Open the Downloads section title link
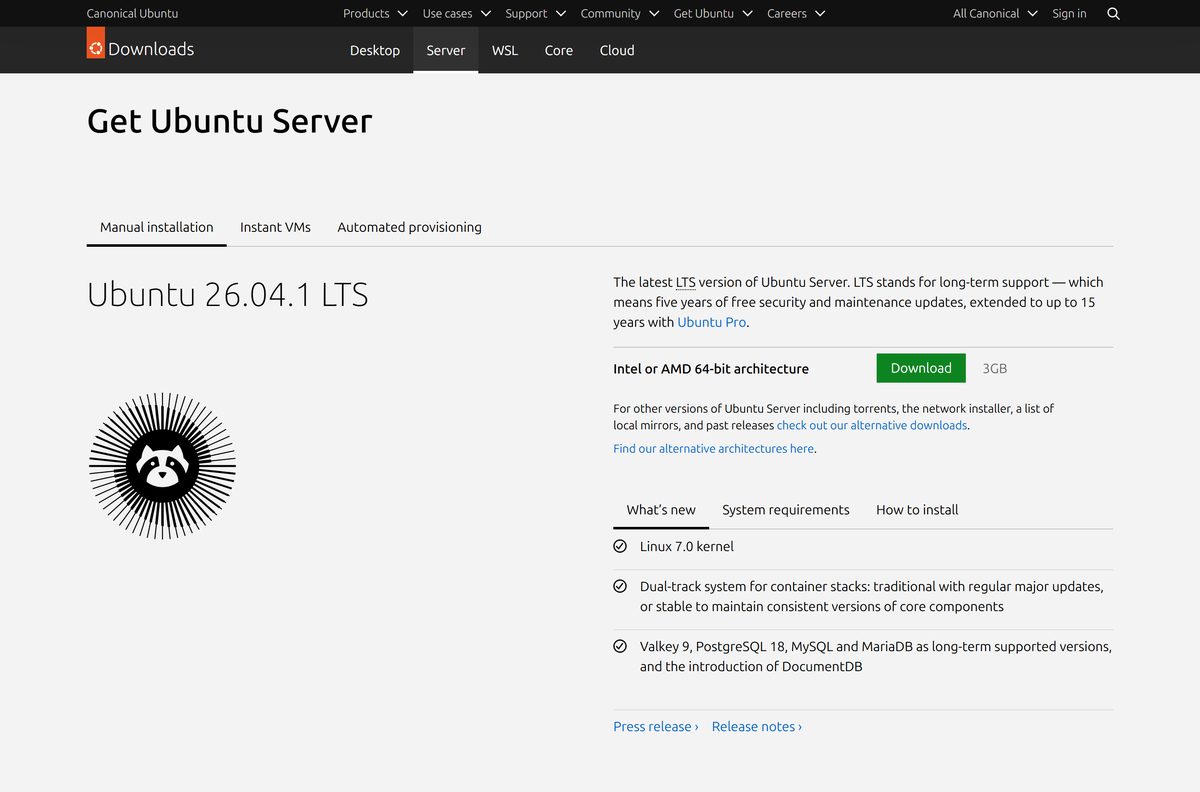This screenshot has height=792, width=1200. pos(151,49)
